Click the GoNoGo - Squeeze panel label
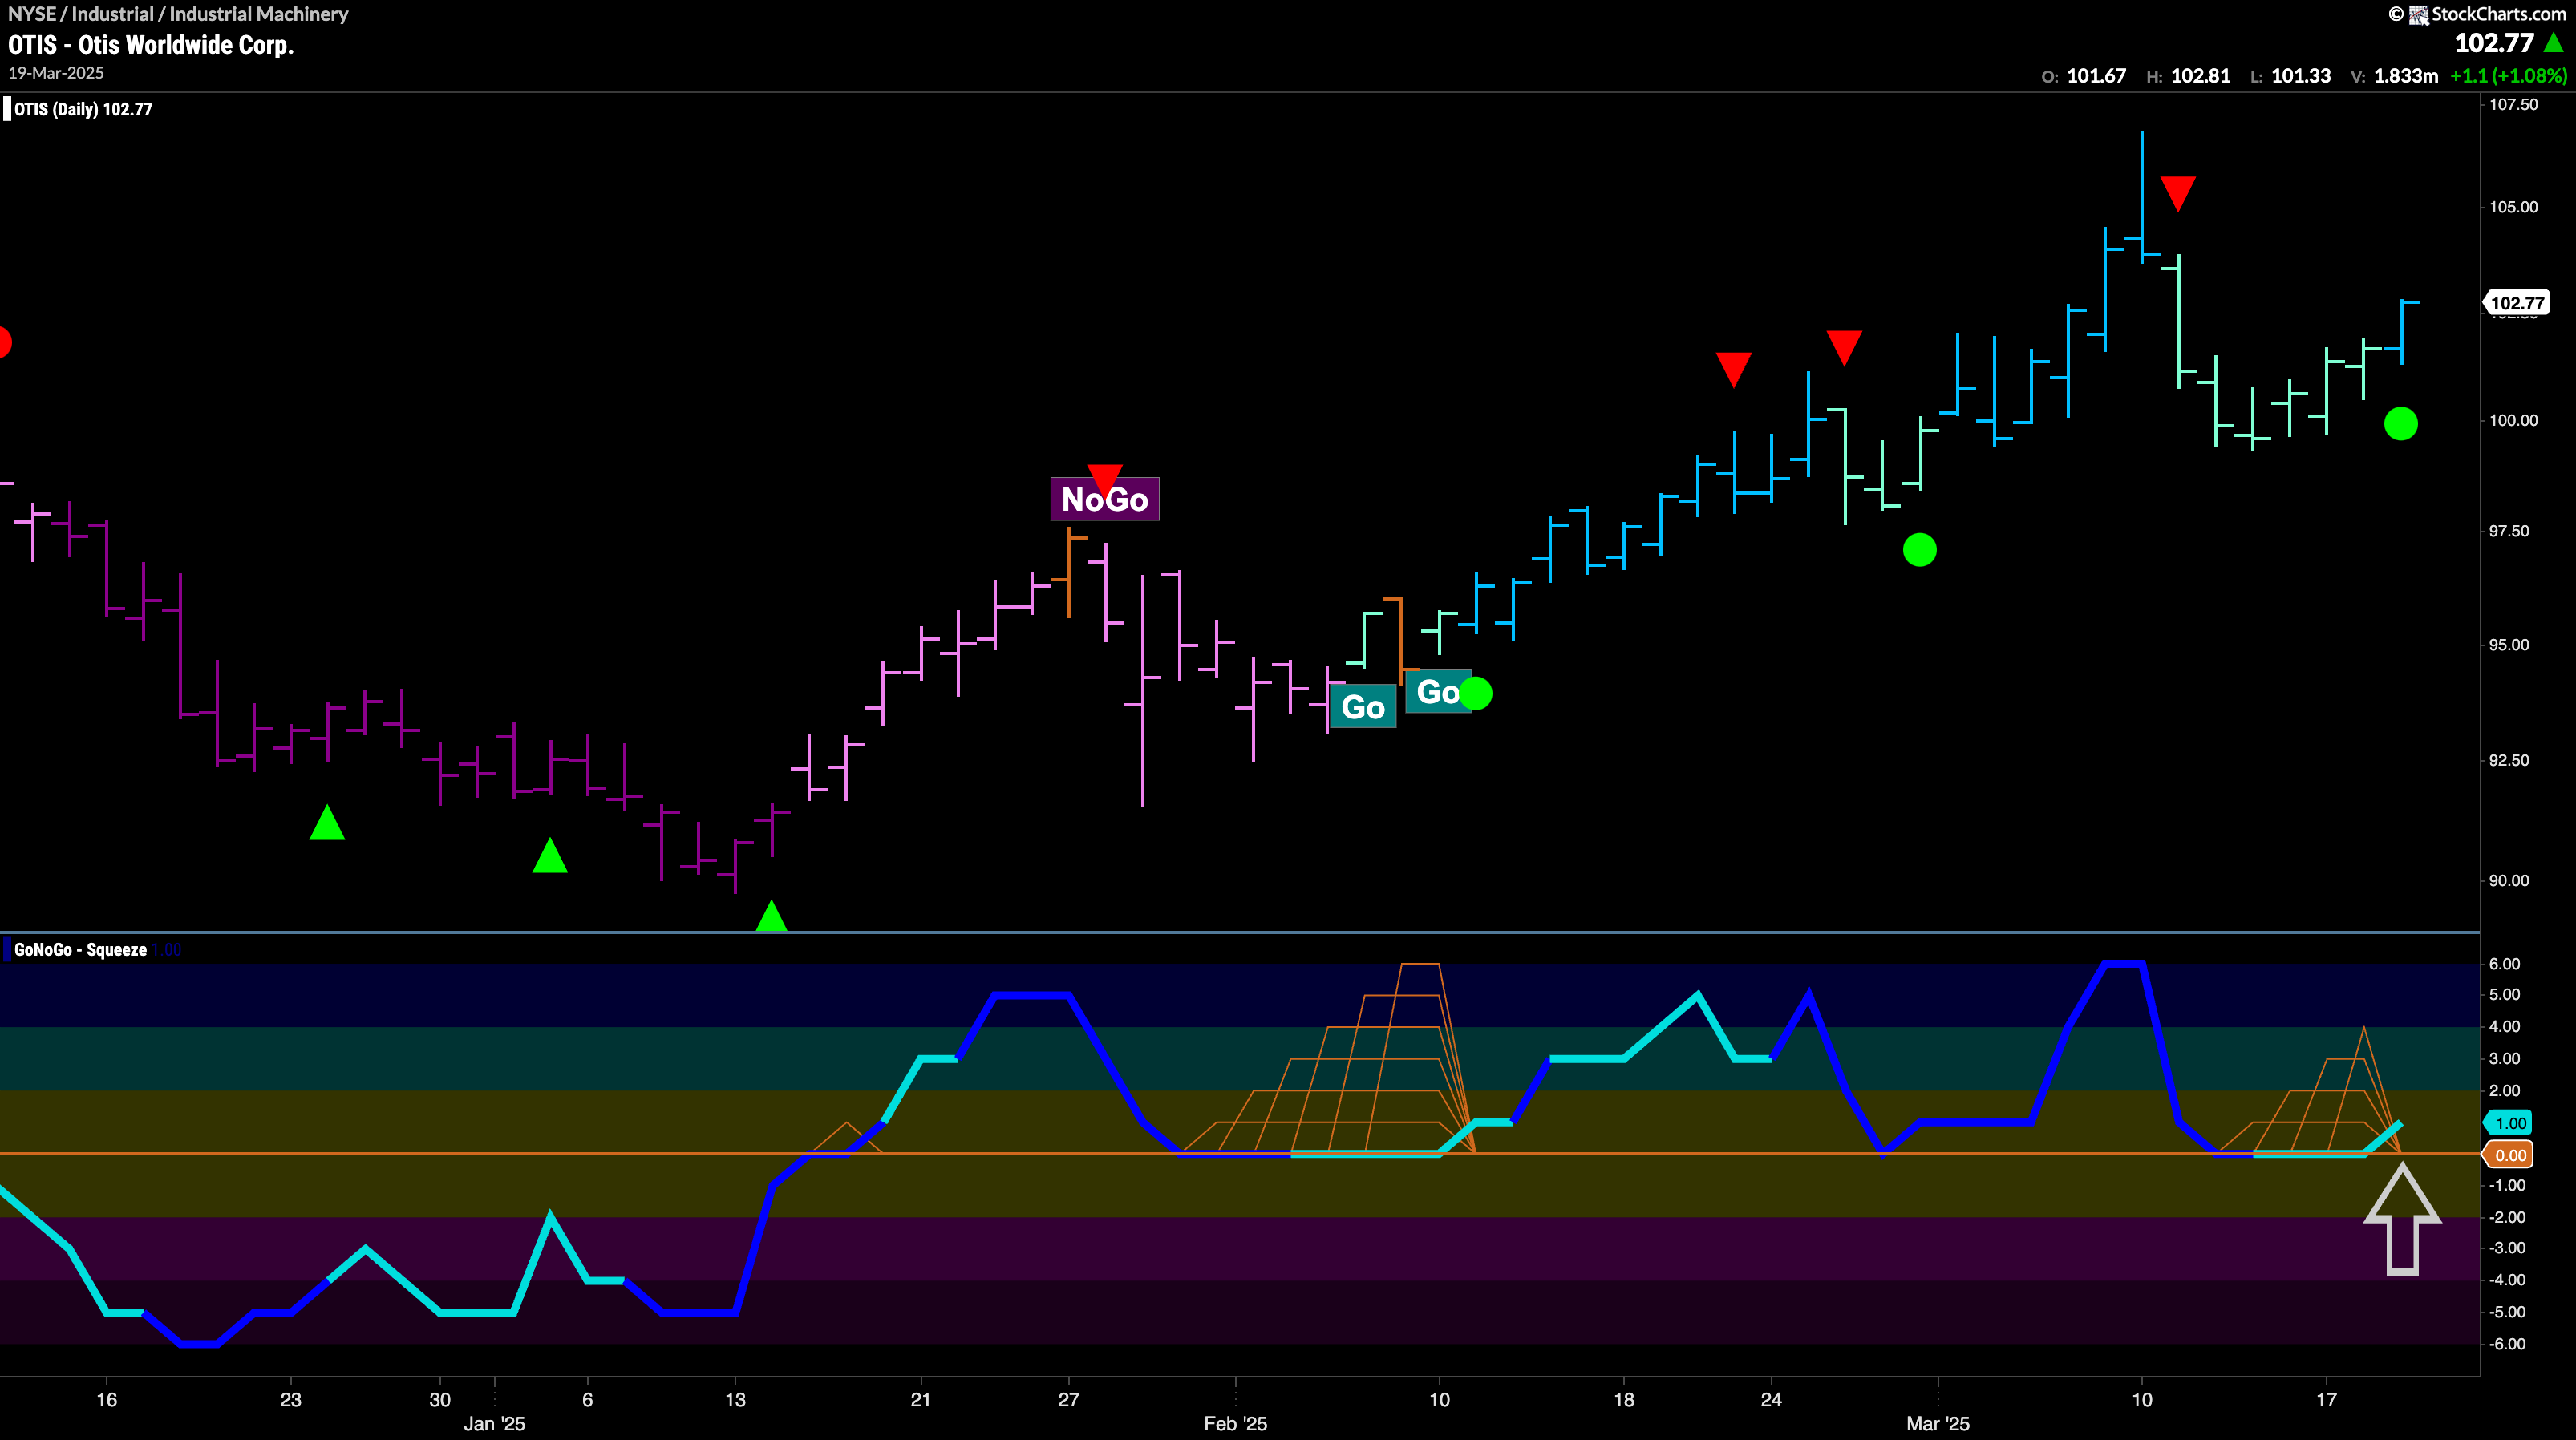Viewport: 2576px width, 1440px height. tap(80, 949)
